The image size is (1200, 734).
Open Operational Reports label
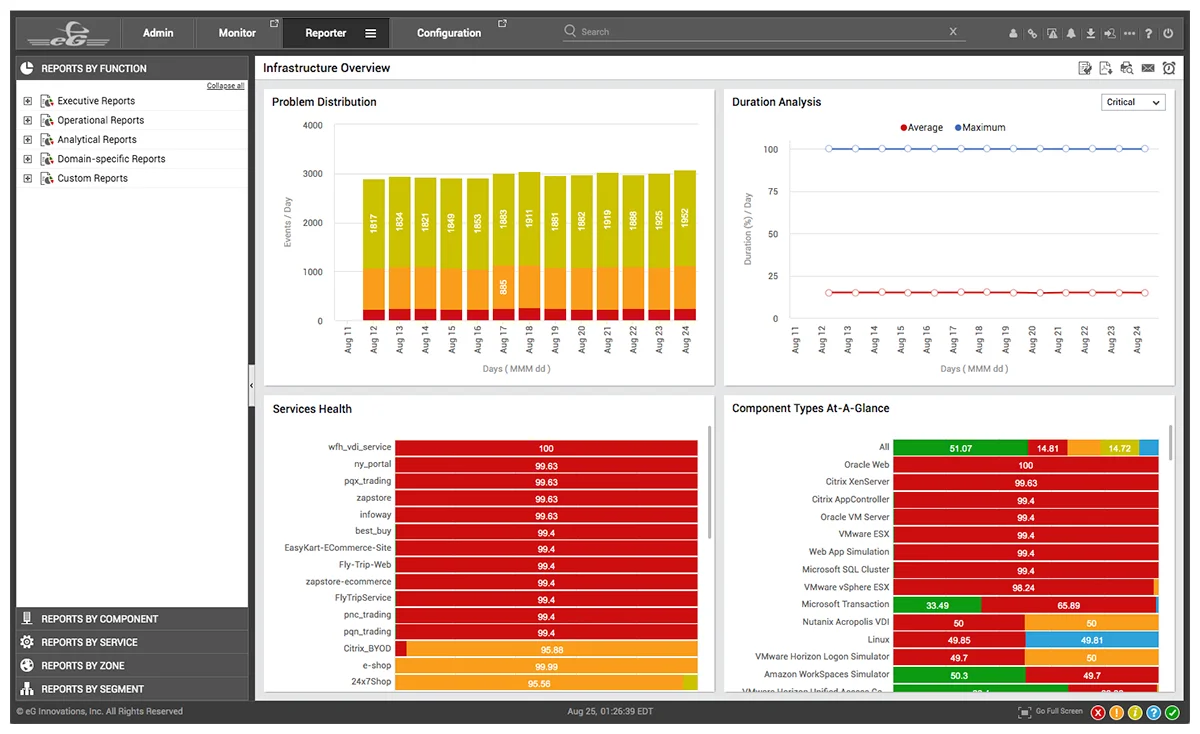click(101, 120)
